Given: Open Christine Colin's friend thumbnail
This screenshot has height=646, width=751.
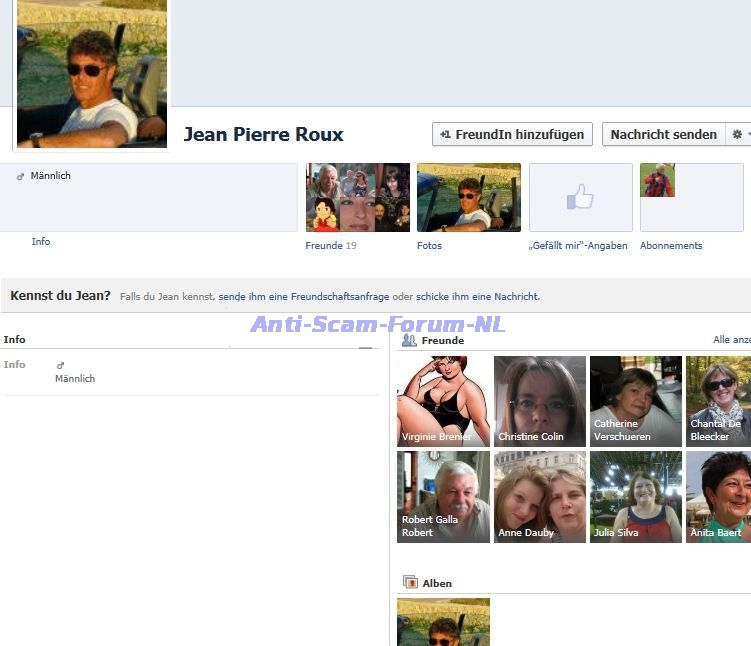Looking at the screenshot, I should (x=540, y=401).
